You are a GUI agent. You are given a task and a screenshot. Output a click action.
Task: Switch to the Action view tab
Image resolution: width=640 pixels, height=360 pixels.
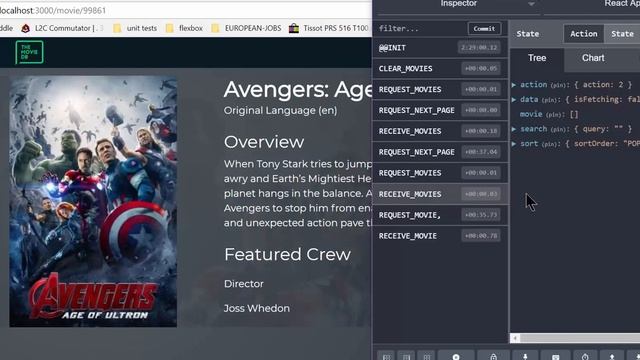(x=584, y=34)
